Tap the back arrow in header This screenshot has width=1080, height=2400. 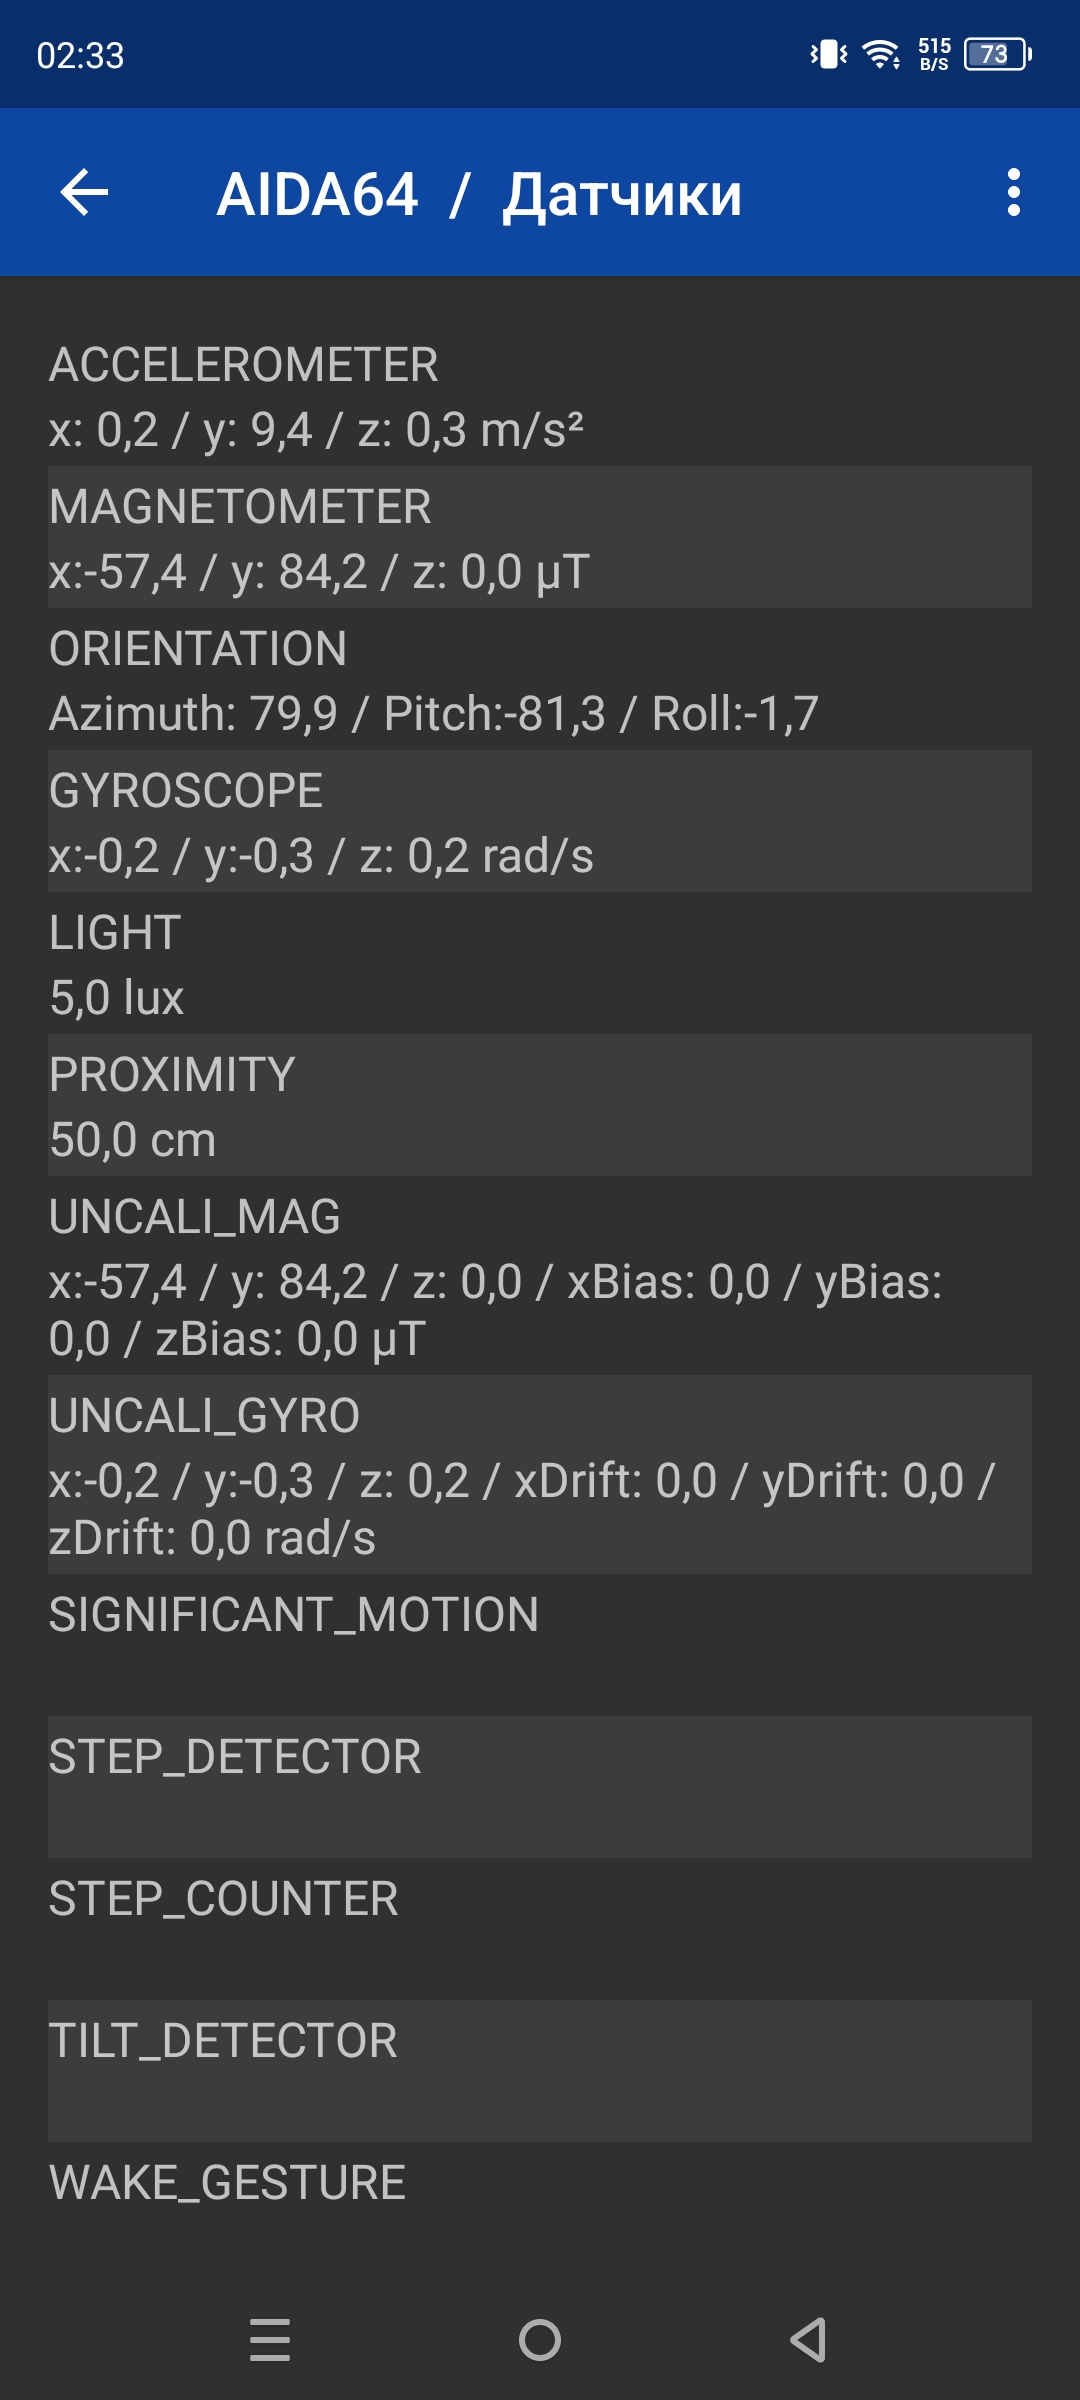[x=84, y=193]
